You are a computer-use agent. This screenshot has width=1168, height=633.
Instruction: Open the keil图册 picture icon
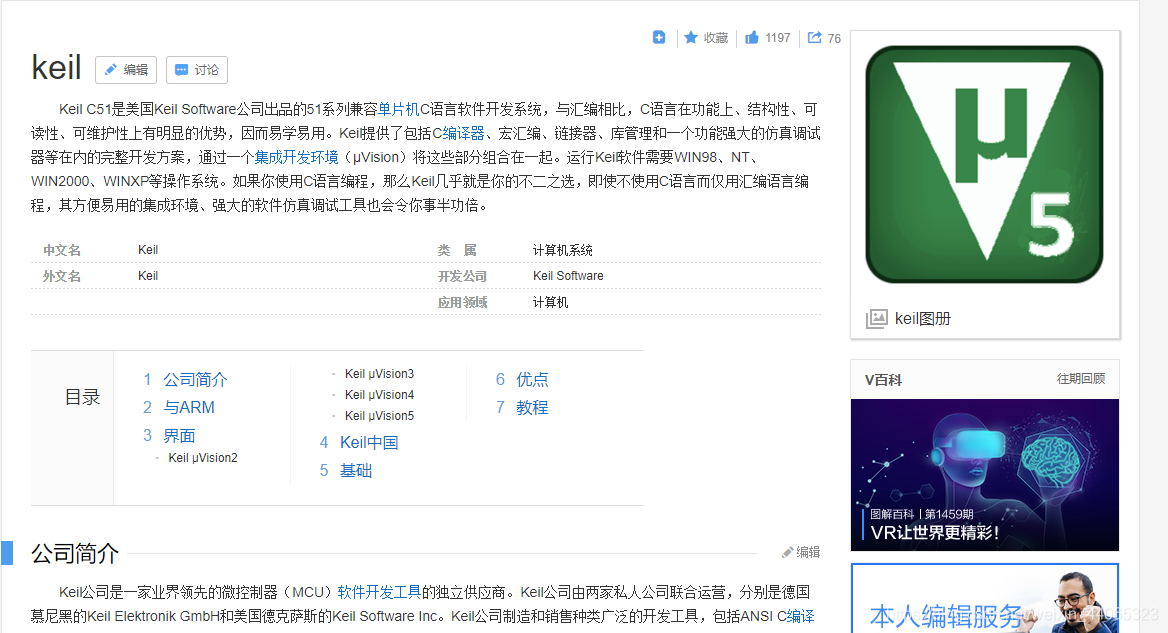[877, 319]
